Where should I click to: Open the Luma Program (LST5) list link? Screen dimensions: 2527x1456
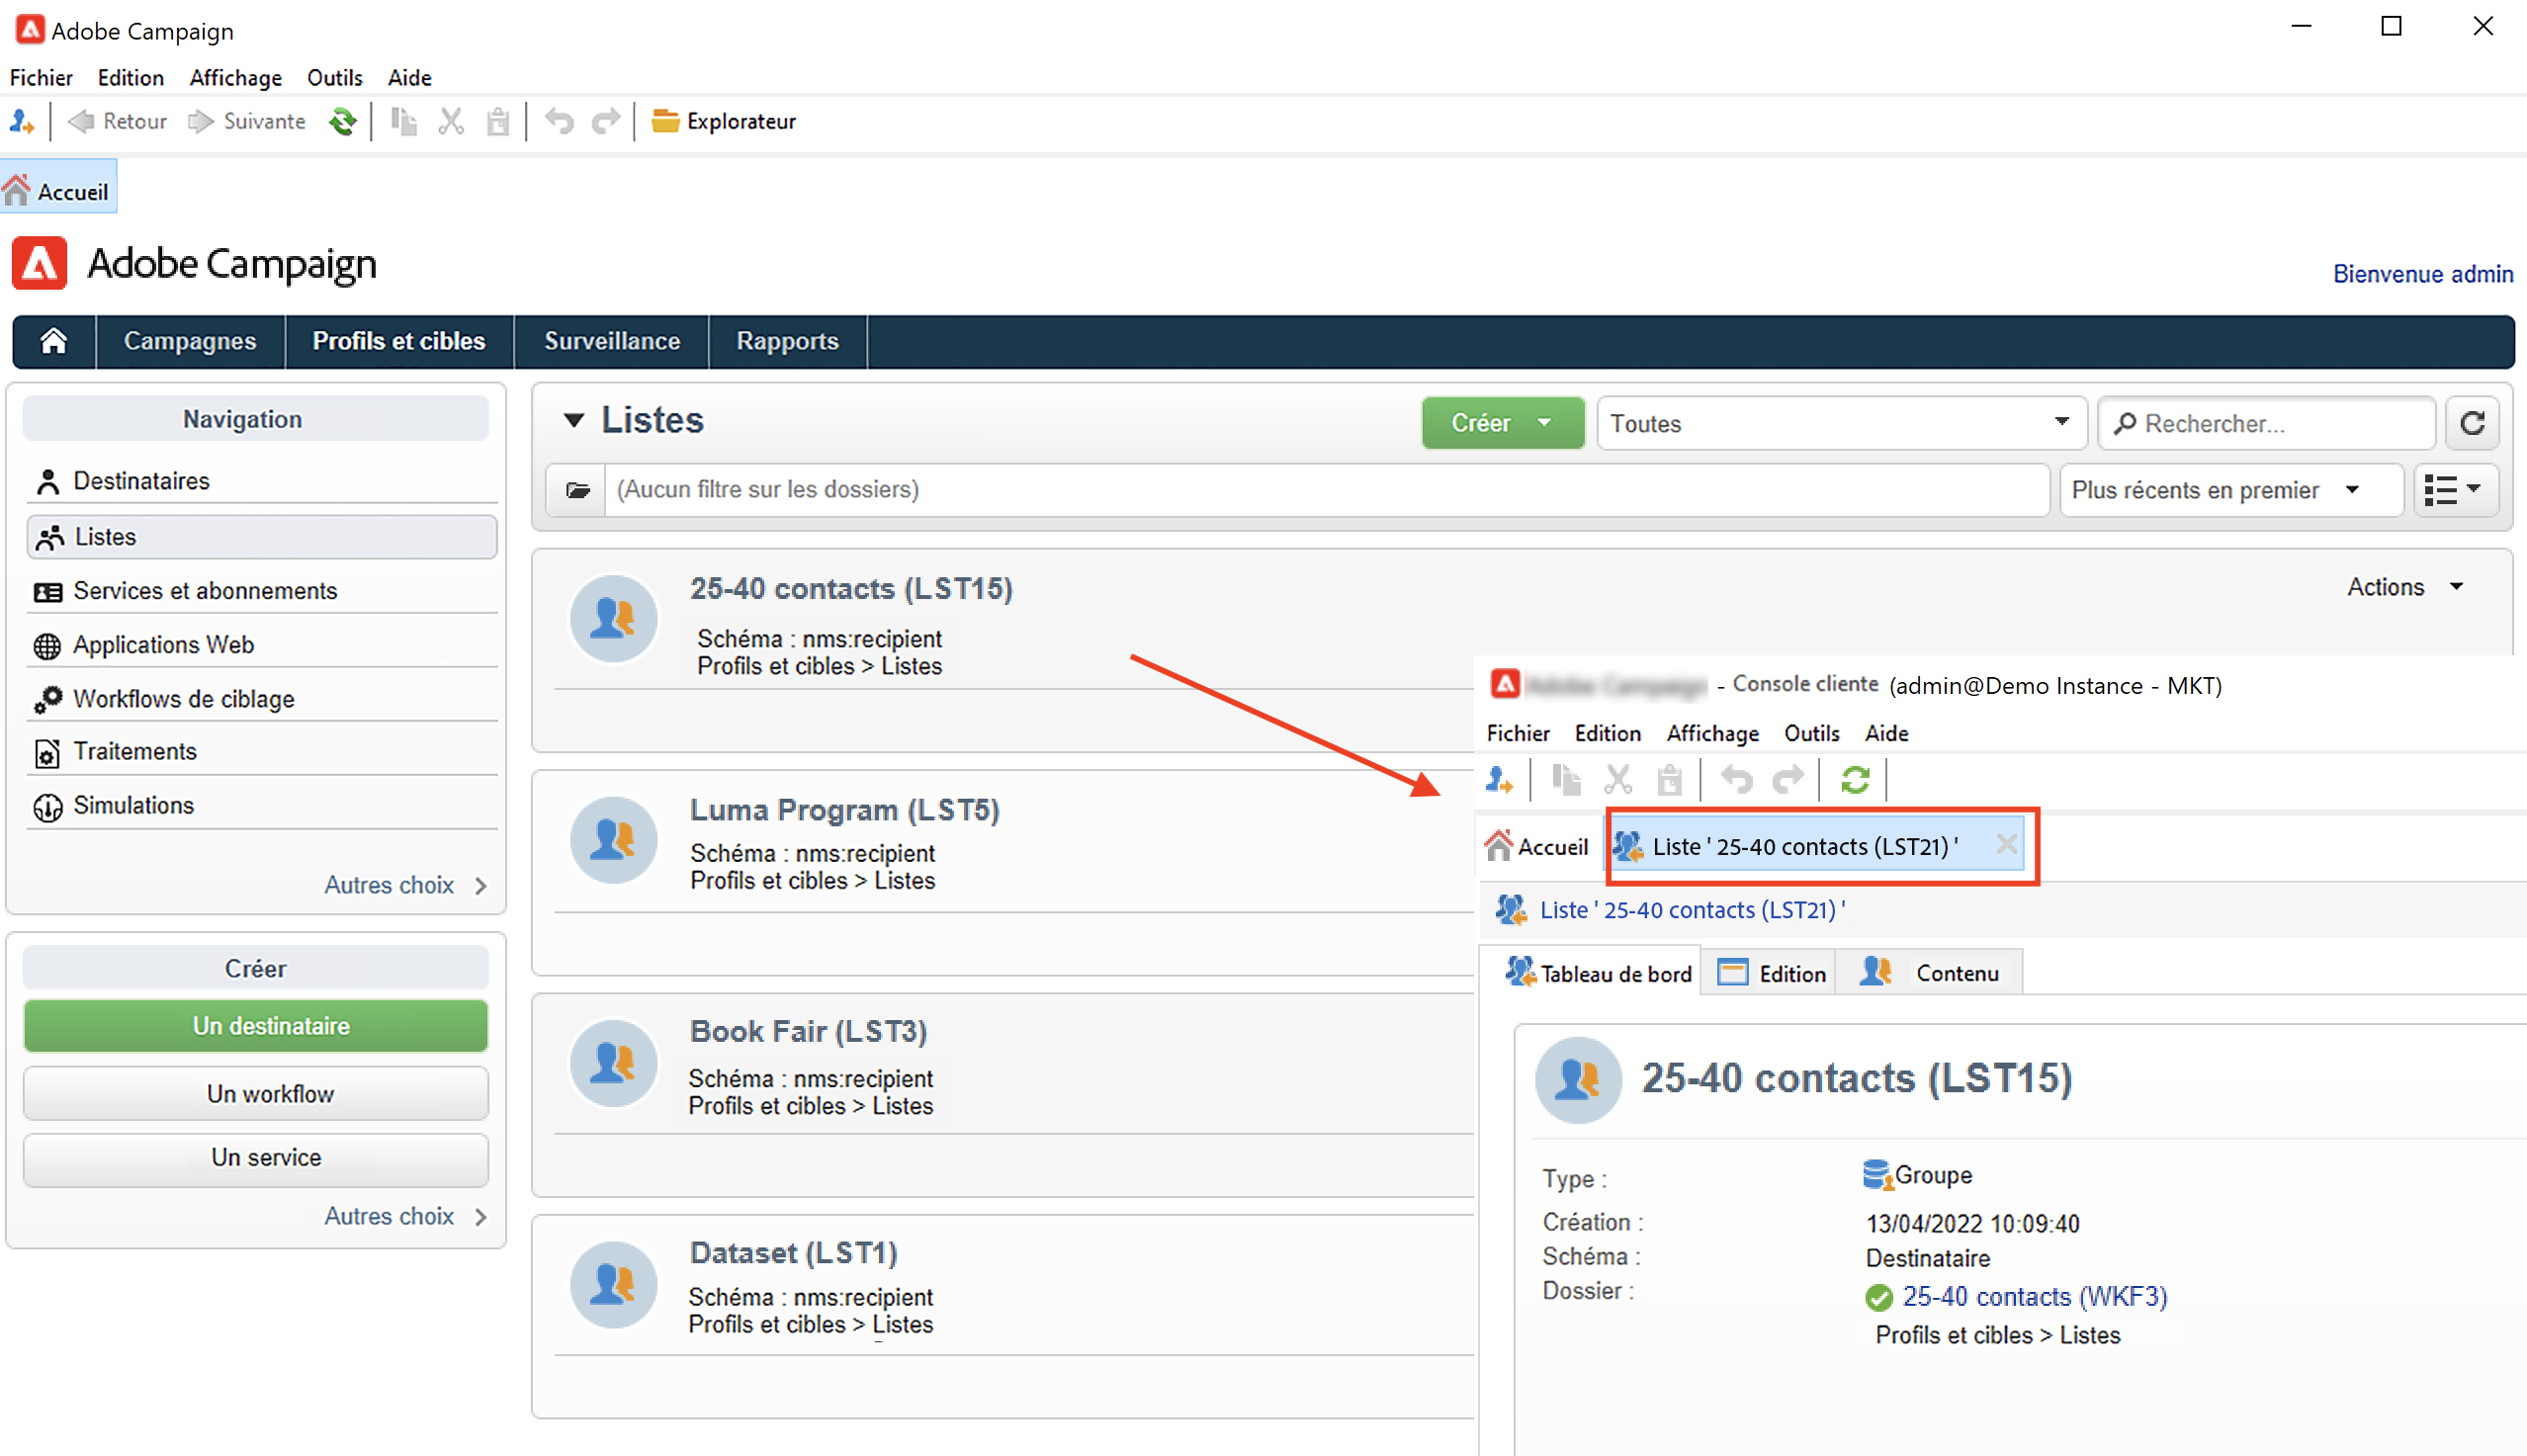pyautogui.click(x=844, y=810)
